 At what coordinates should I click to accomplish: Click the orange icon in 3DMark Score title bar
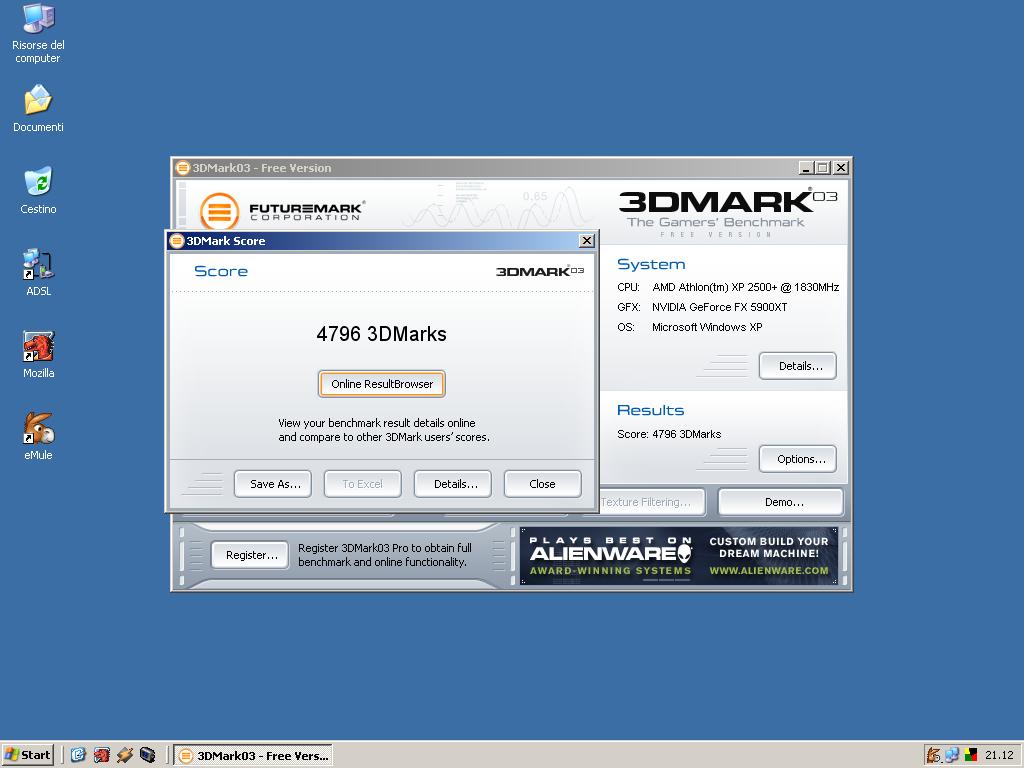(176, 241)
